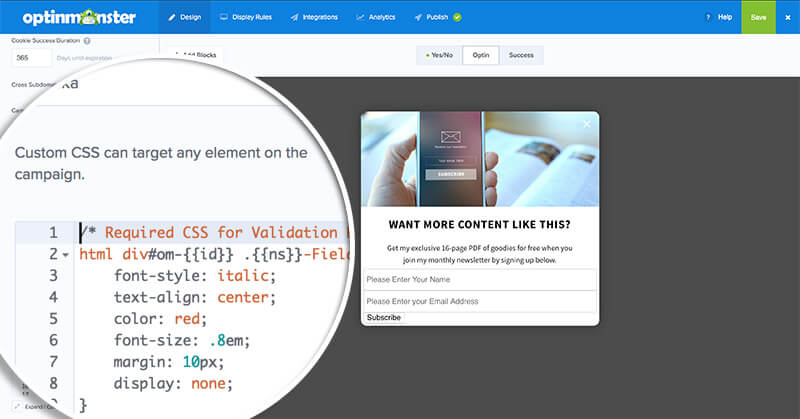Click the OptinMonster logo
Screen dimensions: 800x419
pyautogui.click(x=79, y=17)
